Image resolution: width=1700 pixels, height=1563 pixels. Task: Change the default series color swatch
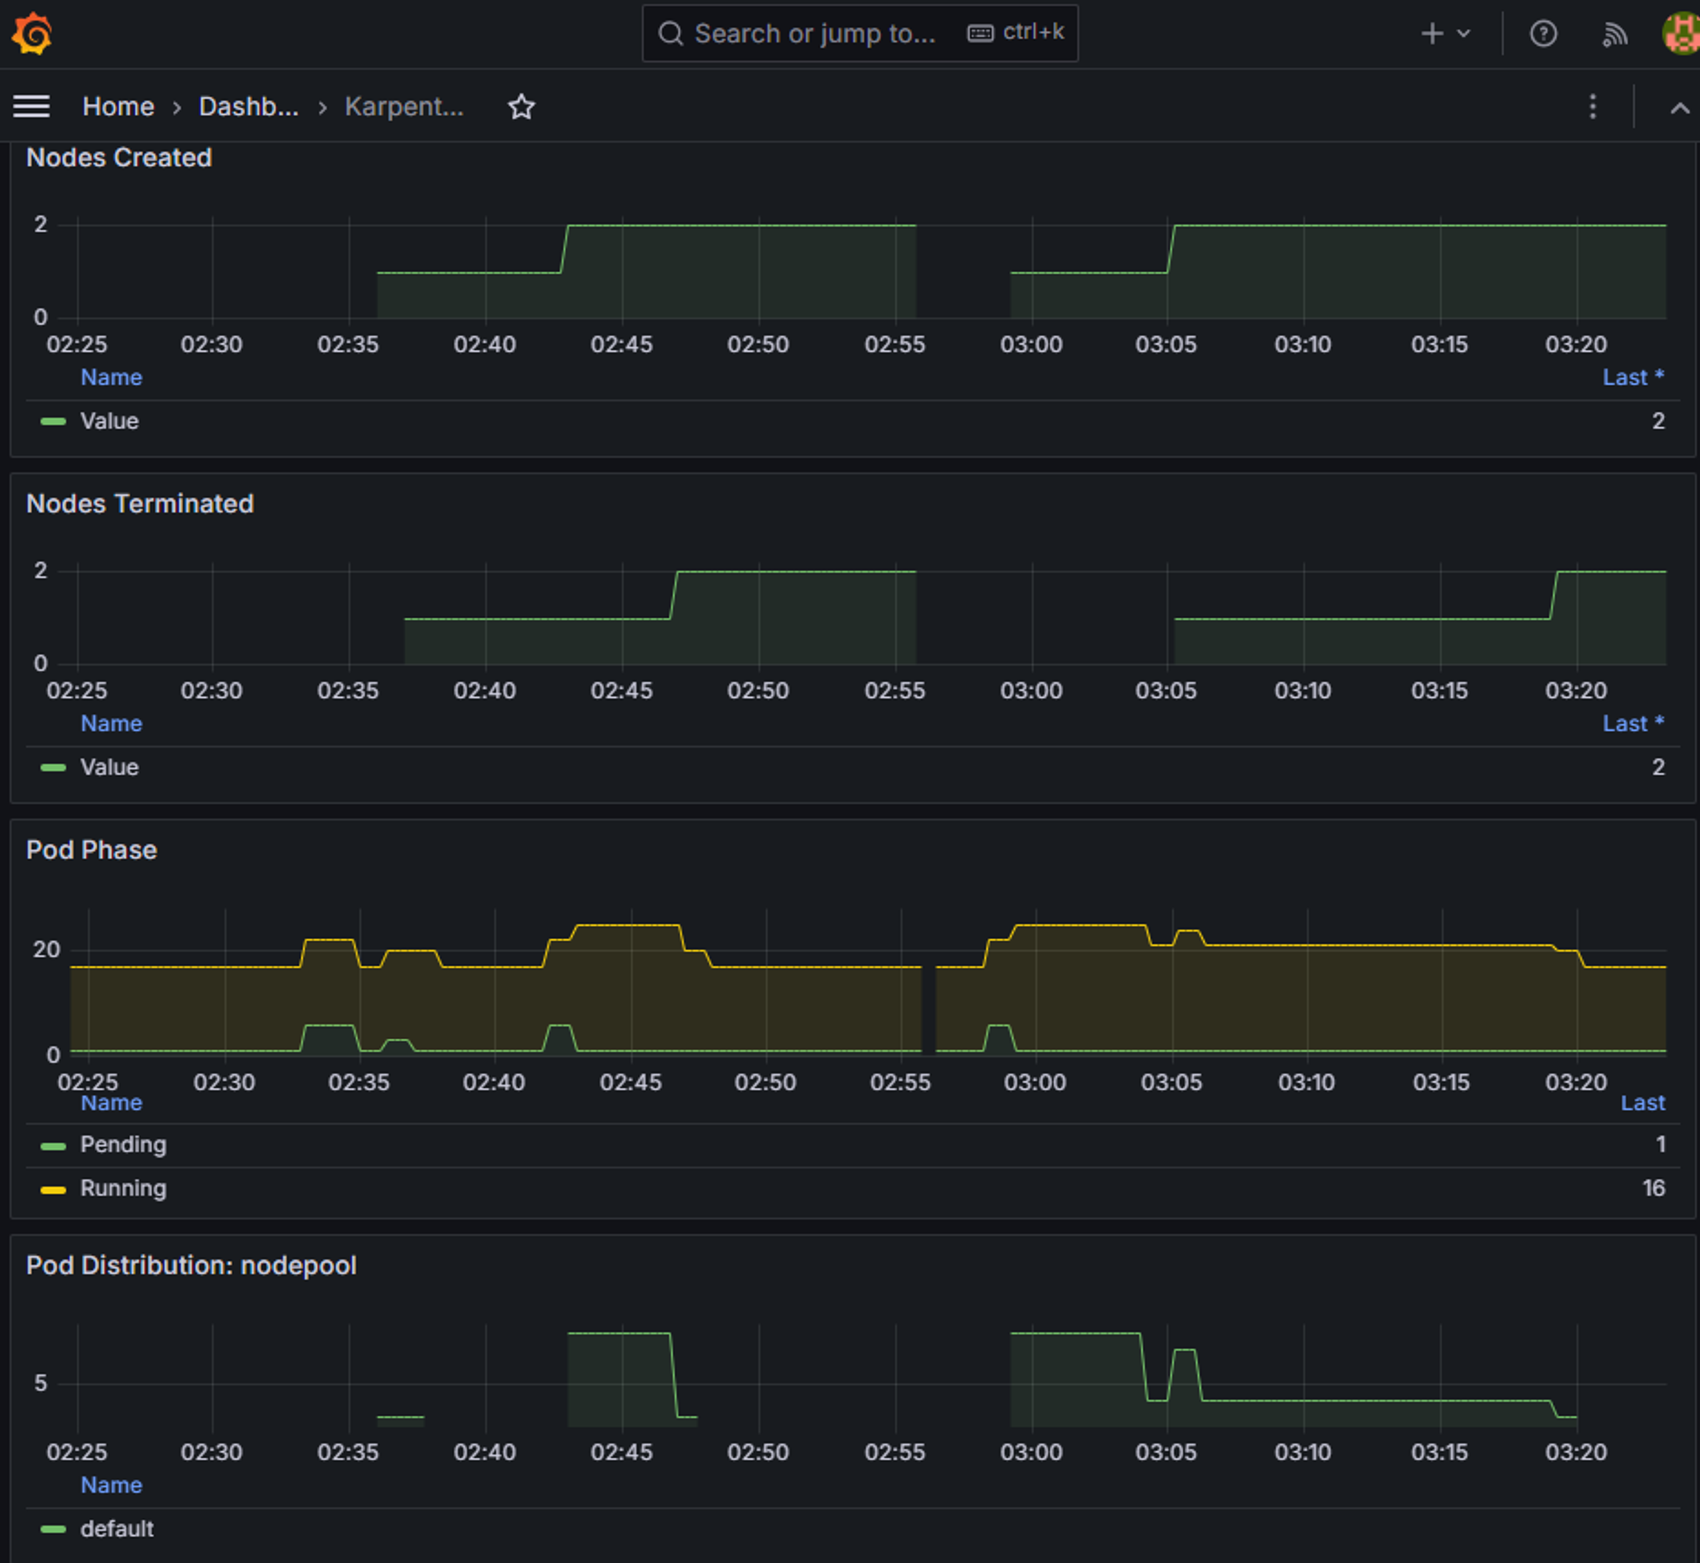[53, 1530]
